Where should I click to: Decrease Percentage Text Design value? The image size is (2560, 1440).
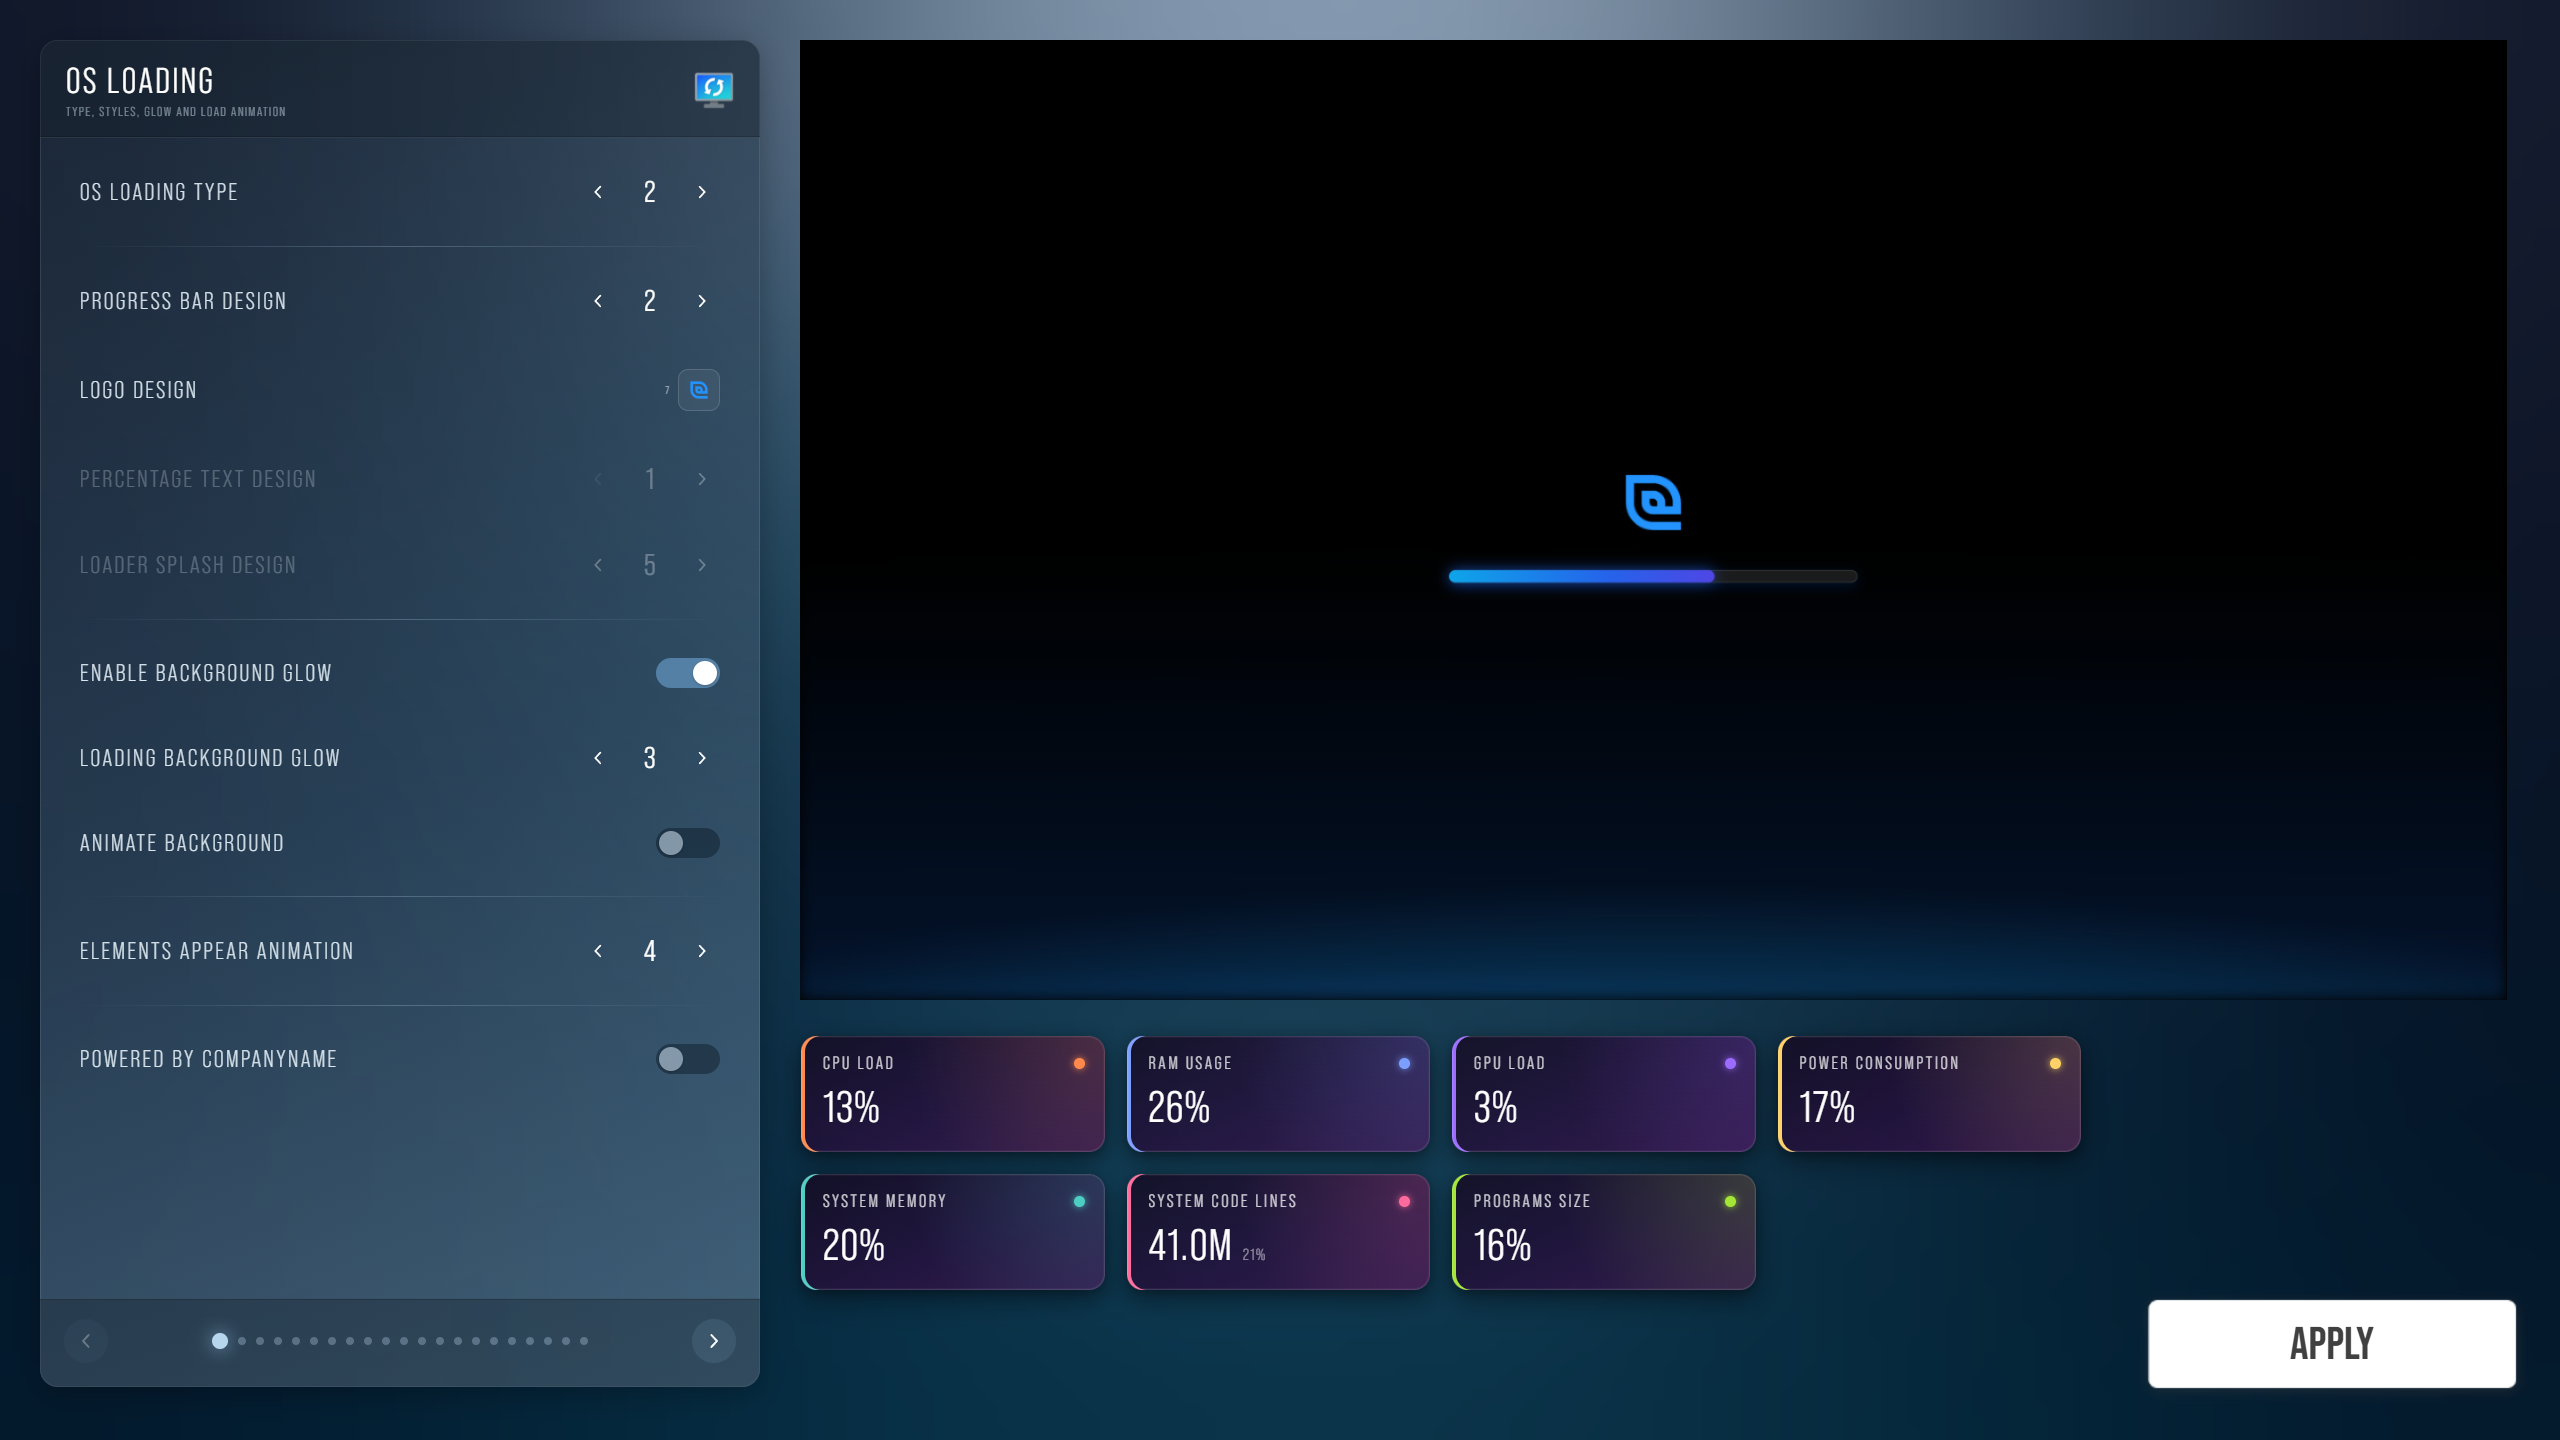pyautogui.click(x=598, y=479)
